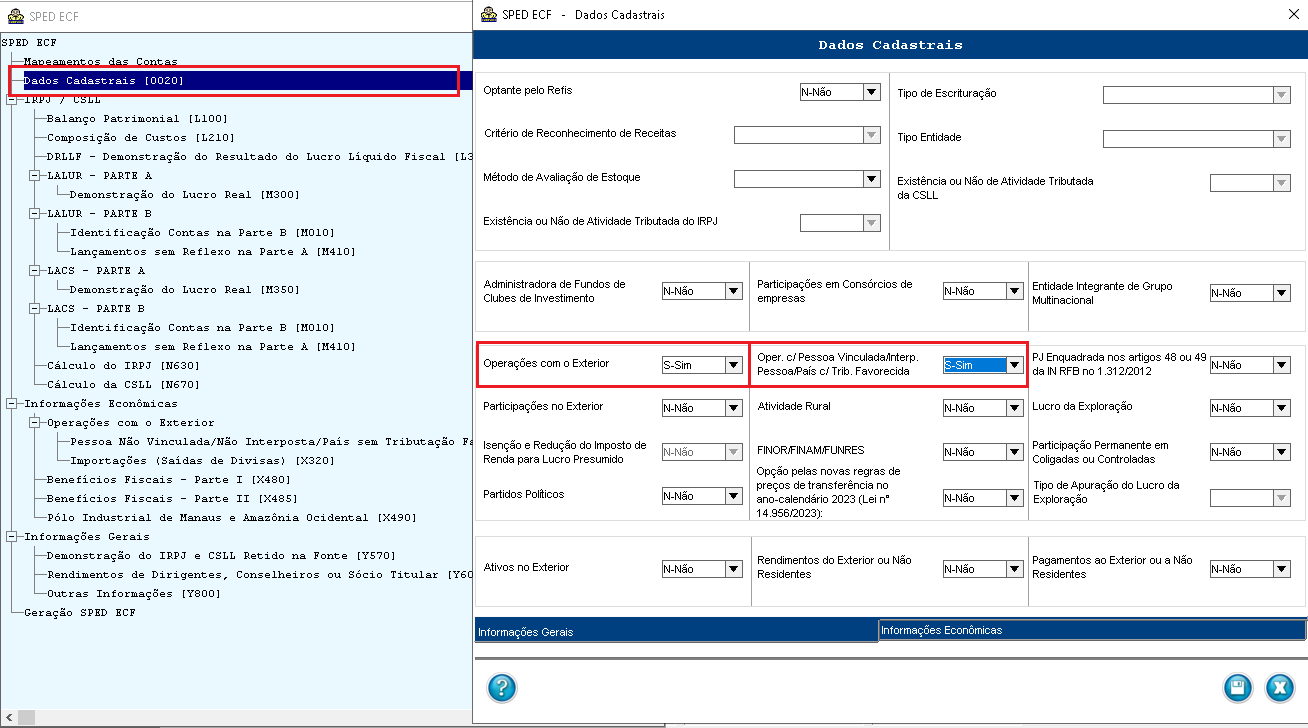
Task: Open Demonstração do Lucro Real [M350]
Action: point(185,289)
